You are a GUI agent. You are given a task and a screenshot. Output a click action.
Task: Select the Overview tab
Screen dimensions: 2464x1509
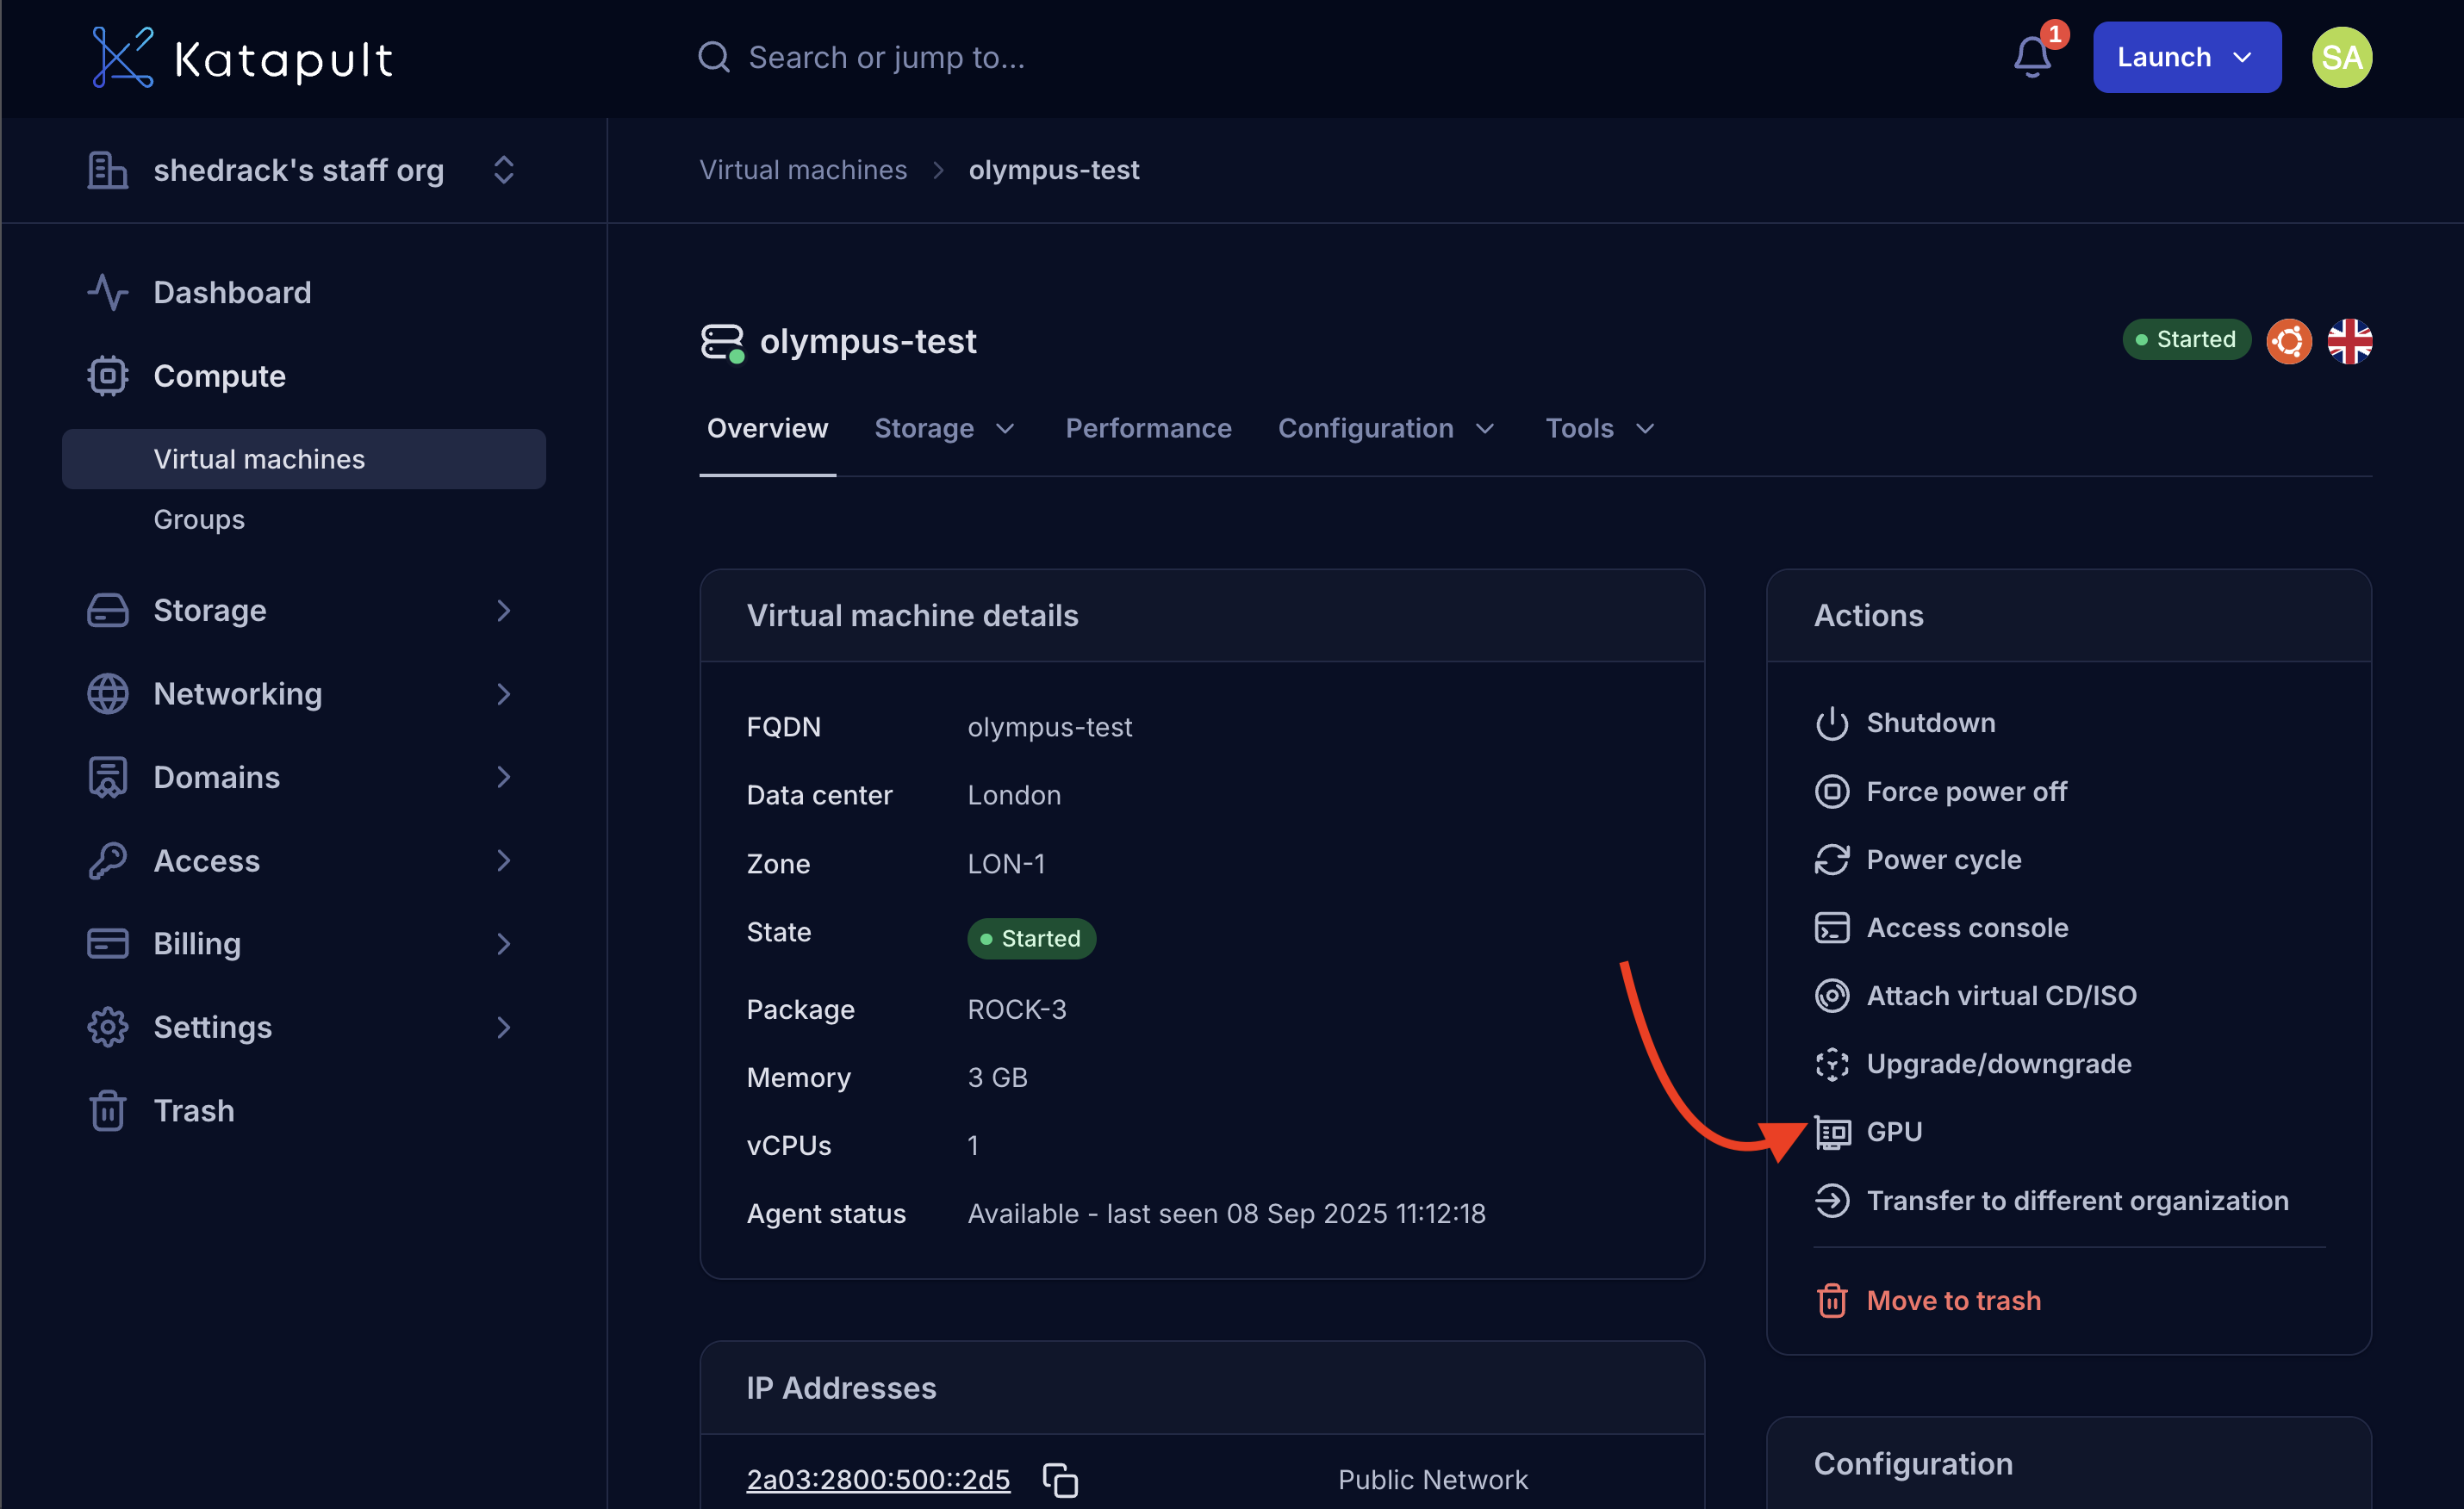point(767,428)
